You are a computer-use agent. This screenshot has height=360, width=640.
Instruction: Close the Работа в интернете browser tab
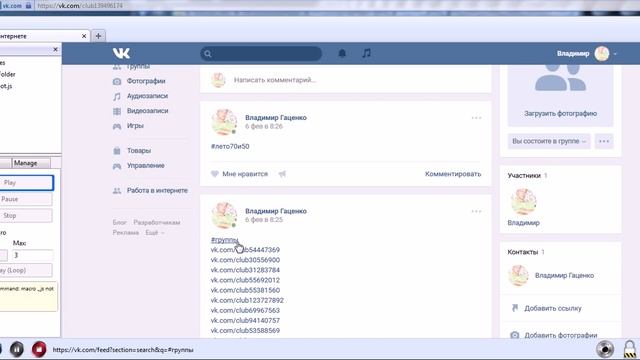tap(84, 36)
